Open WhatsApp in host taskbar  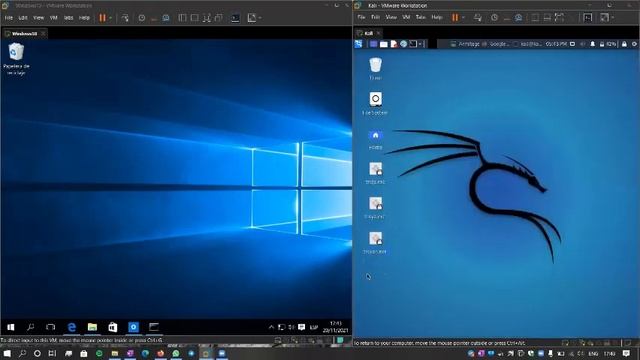[x=176, y=353]
